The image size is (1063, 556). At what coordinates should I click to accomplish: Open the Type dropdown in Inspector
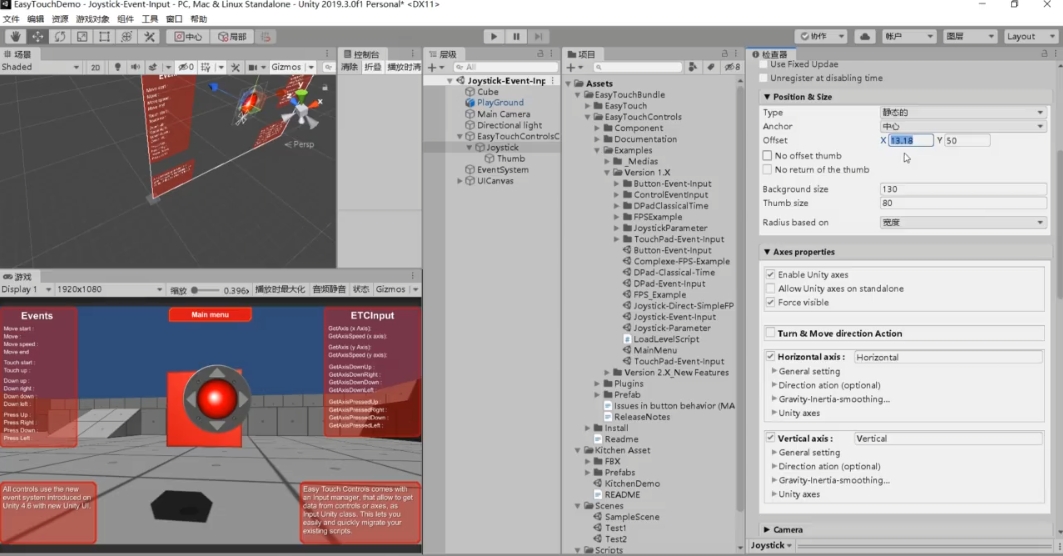[x=963, y=113]
